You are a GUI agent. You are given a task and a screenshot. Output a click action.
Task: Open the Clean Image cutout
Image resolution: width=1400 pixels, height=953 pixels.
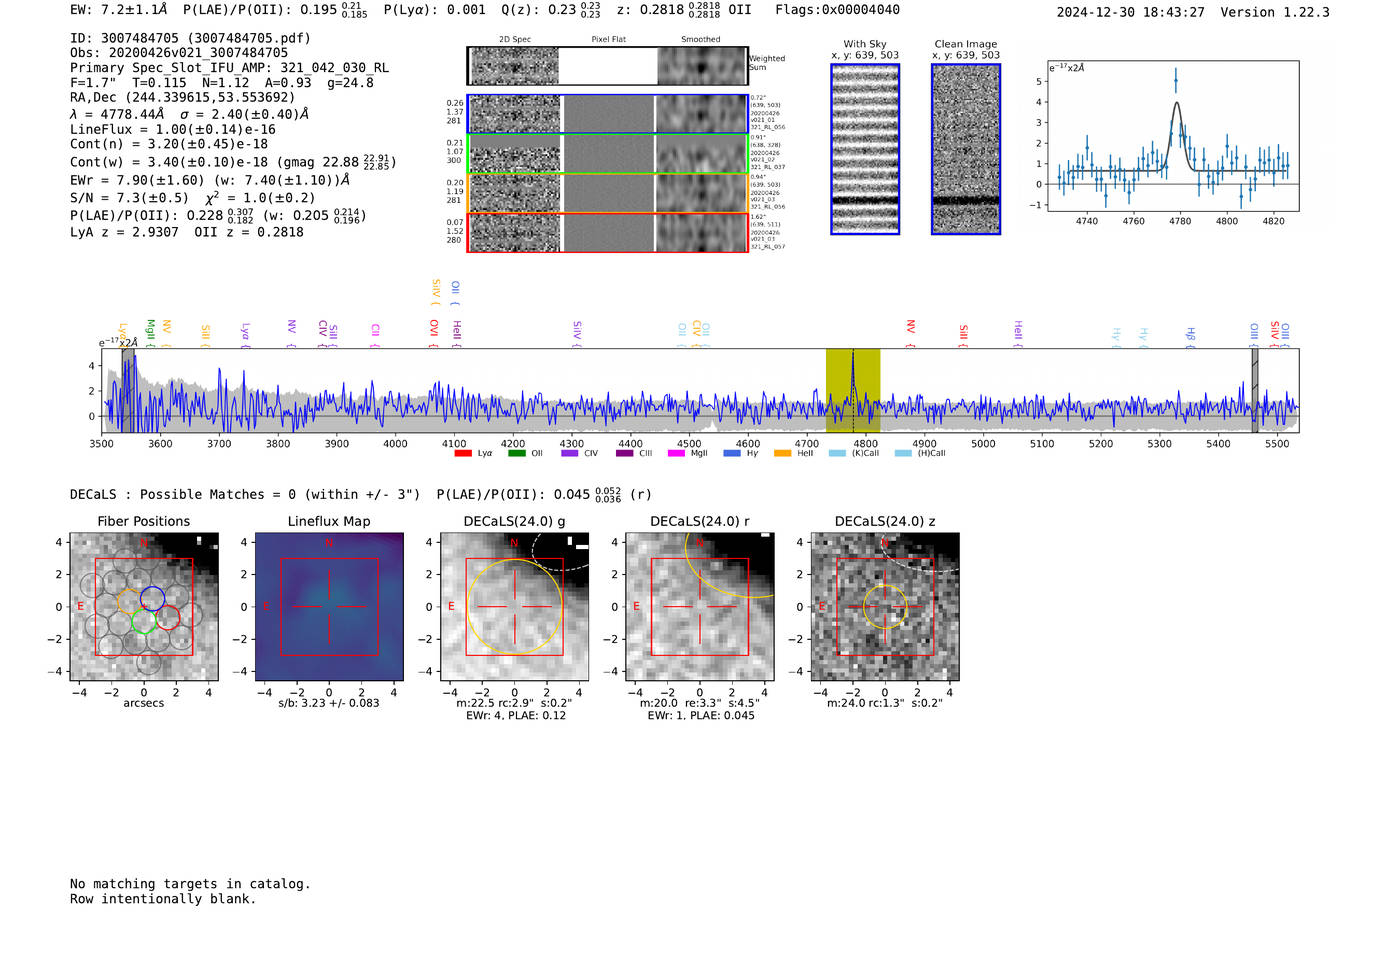966,149
